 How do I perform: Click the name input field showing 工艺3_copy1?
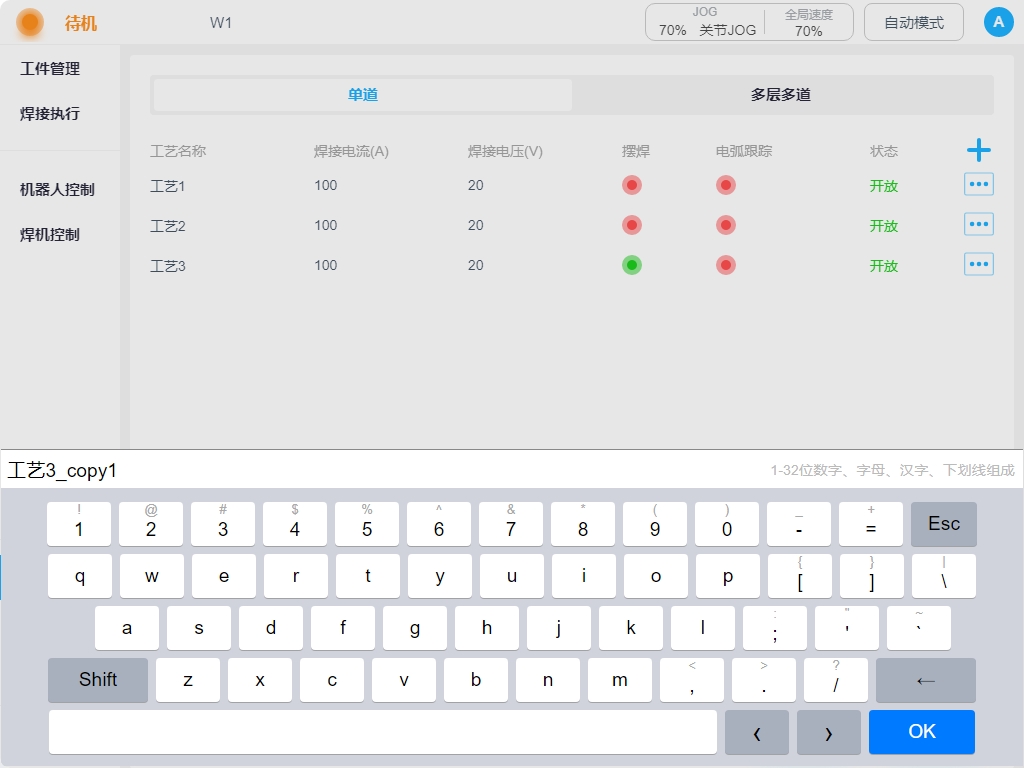380,470
